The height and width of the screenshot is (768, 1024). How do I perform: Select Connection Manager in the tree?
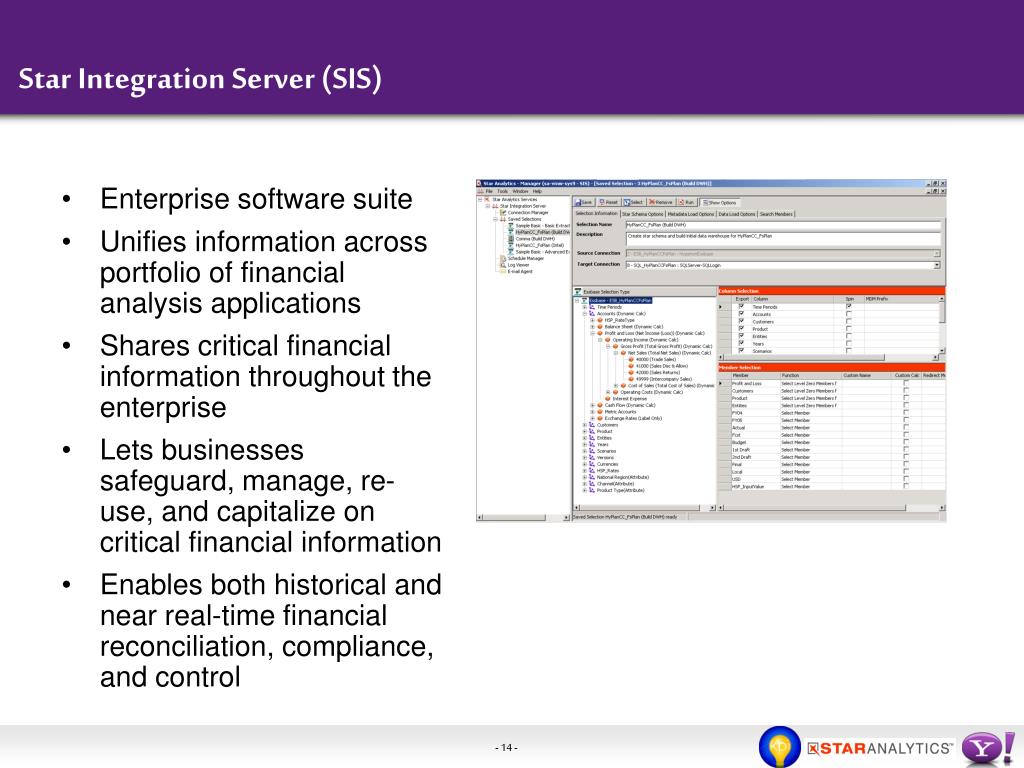[x=528, y=212]
